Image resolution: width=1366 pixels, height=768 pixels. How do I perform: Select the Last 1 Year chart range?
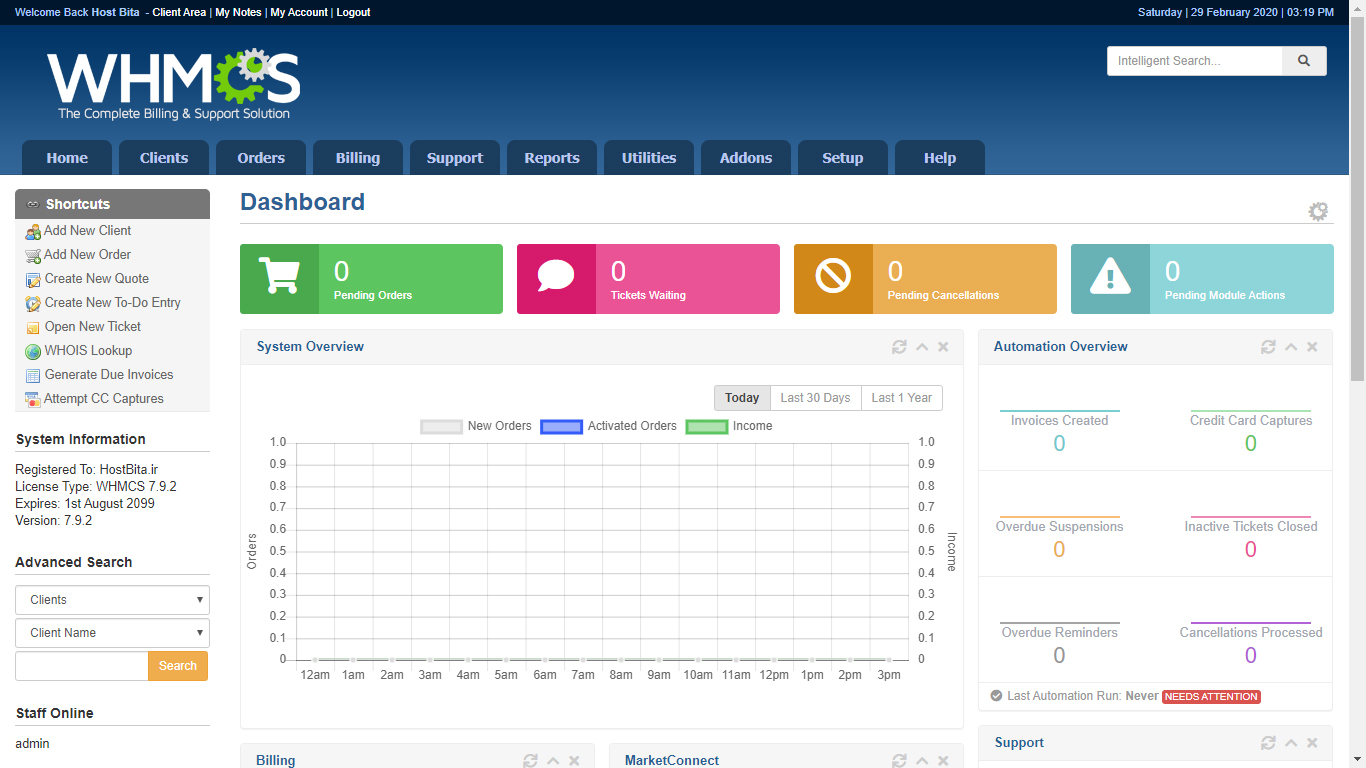pyautogui.click(x=902, y=398)
